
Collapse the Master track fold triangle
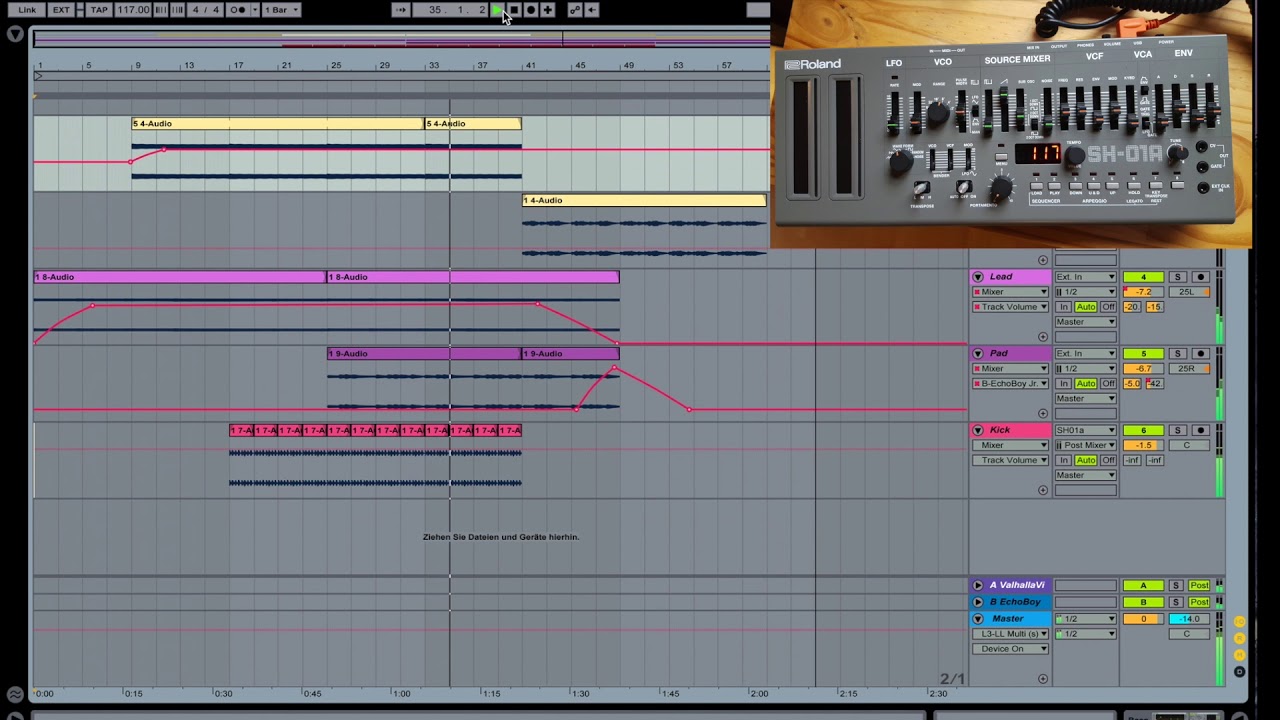coord(978,619)
